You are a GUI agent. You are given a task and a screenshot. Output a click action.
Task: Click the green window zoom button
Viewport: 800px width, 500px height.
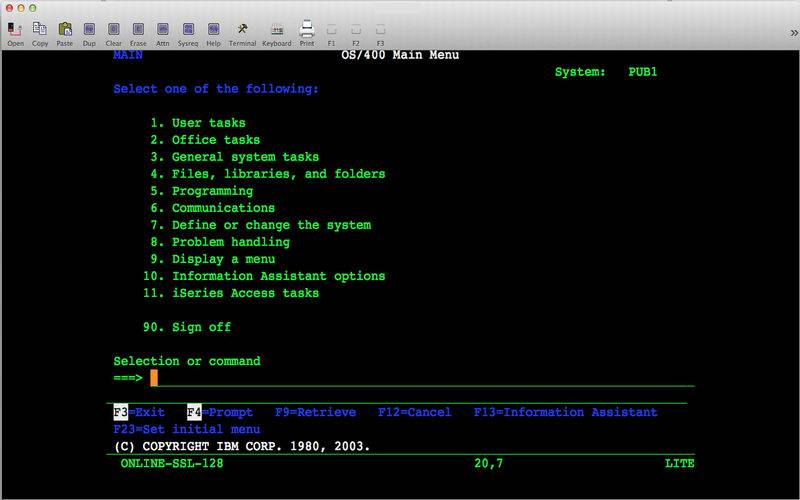33,8
